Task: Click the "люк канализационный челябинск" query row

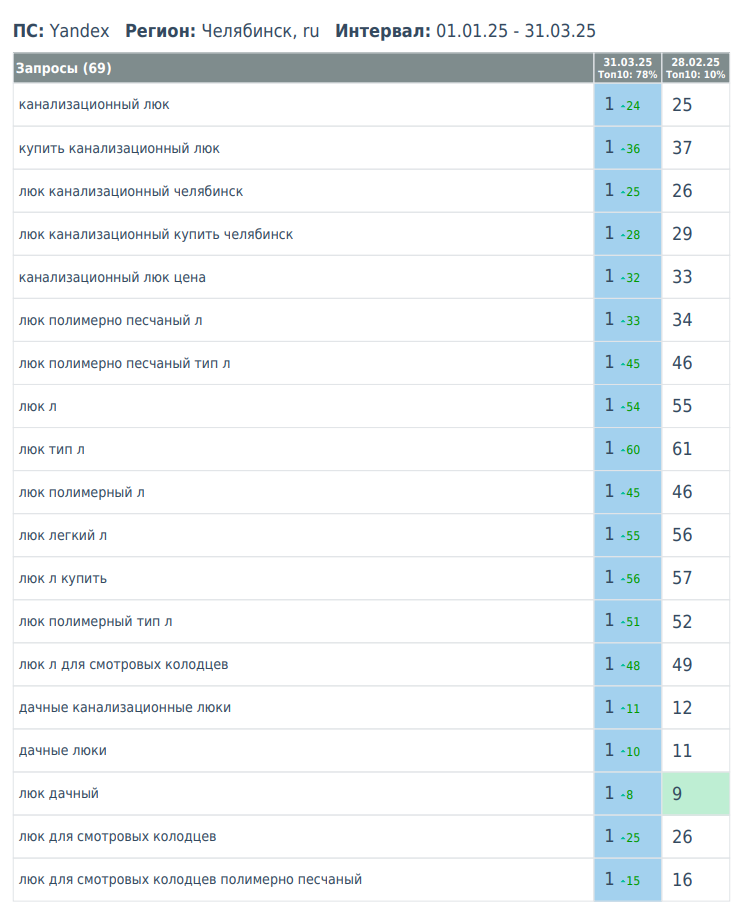Action: 131,191
